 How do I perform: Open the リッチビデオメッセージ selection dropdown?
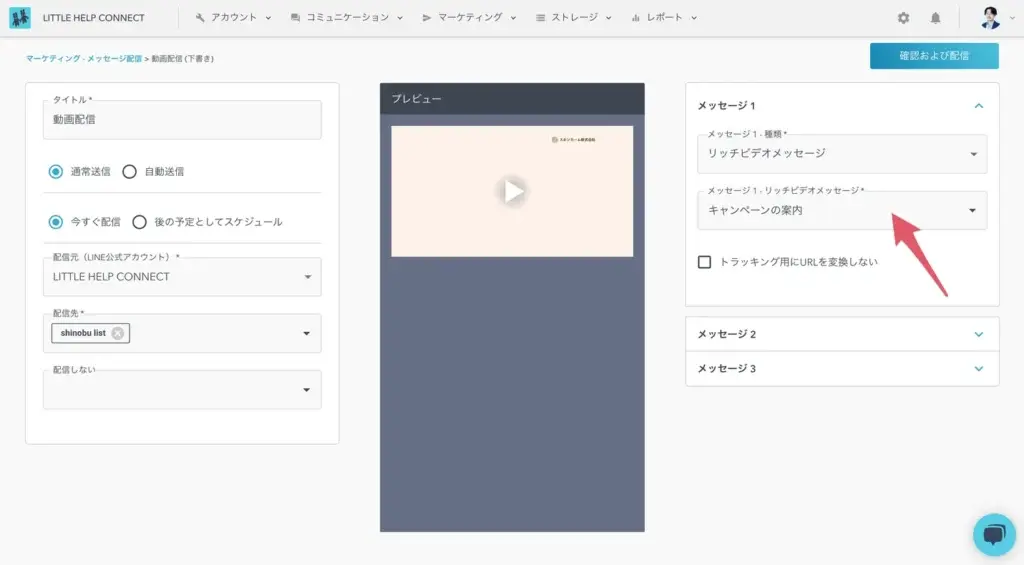coord(841,210)
